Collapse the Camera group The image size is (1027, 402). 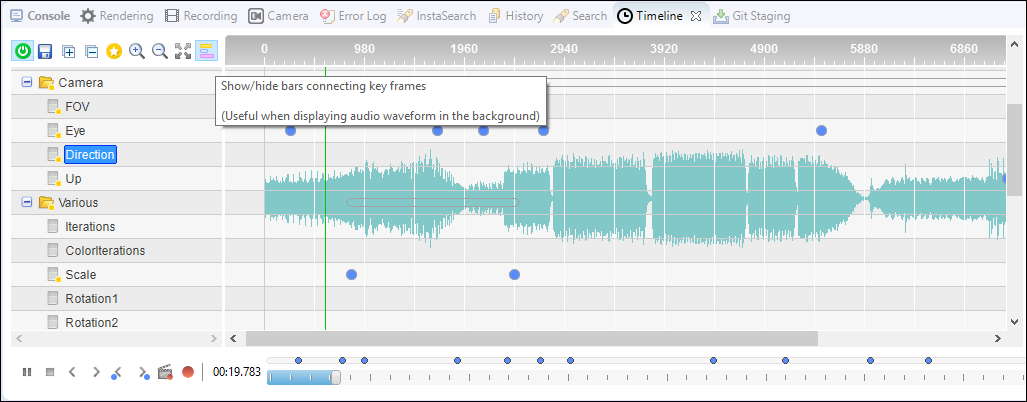[27, 83]
